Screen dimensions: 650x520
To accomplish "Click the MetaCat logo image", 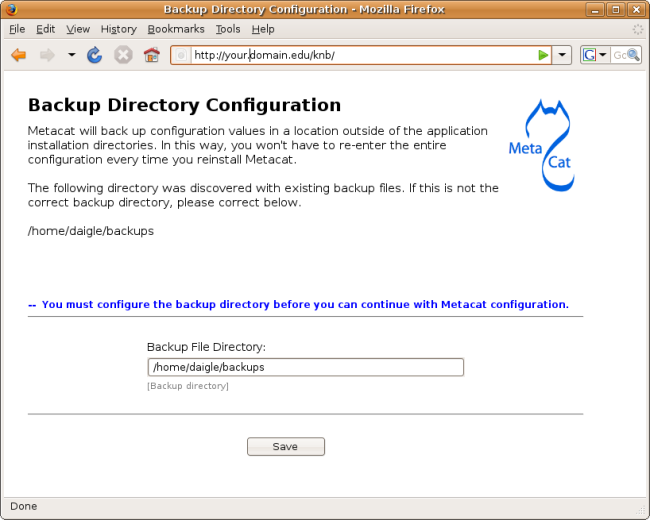I will point(541,146).
